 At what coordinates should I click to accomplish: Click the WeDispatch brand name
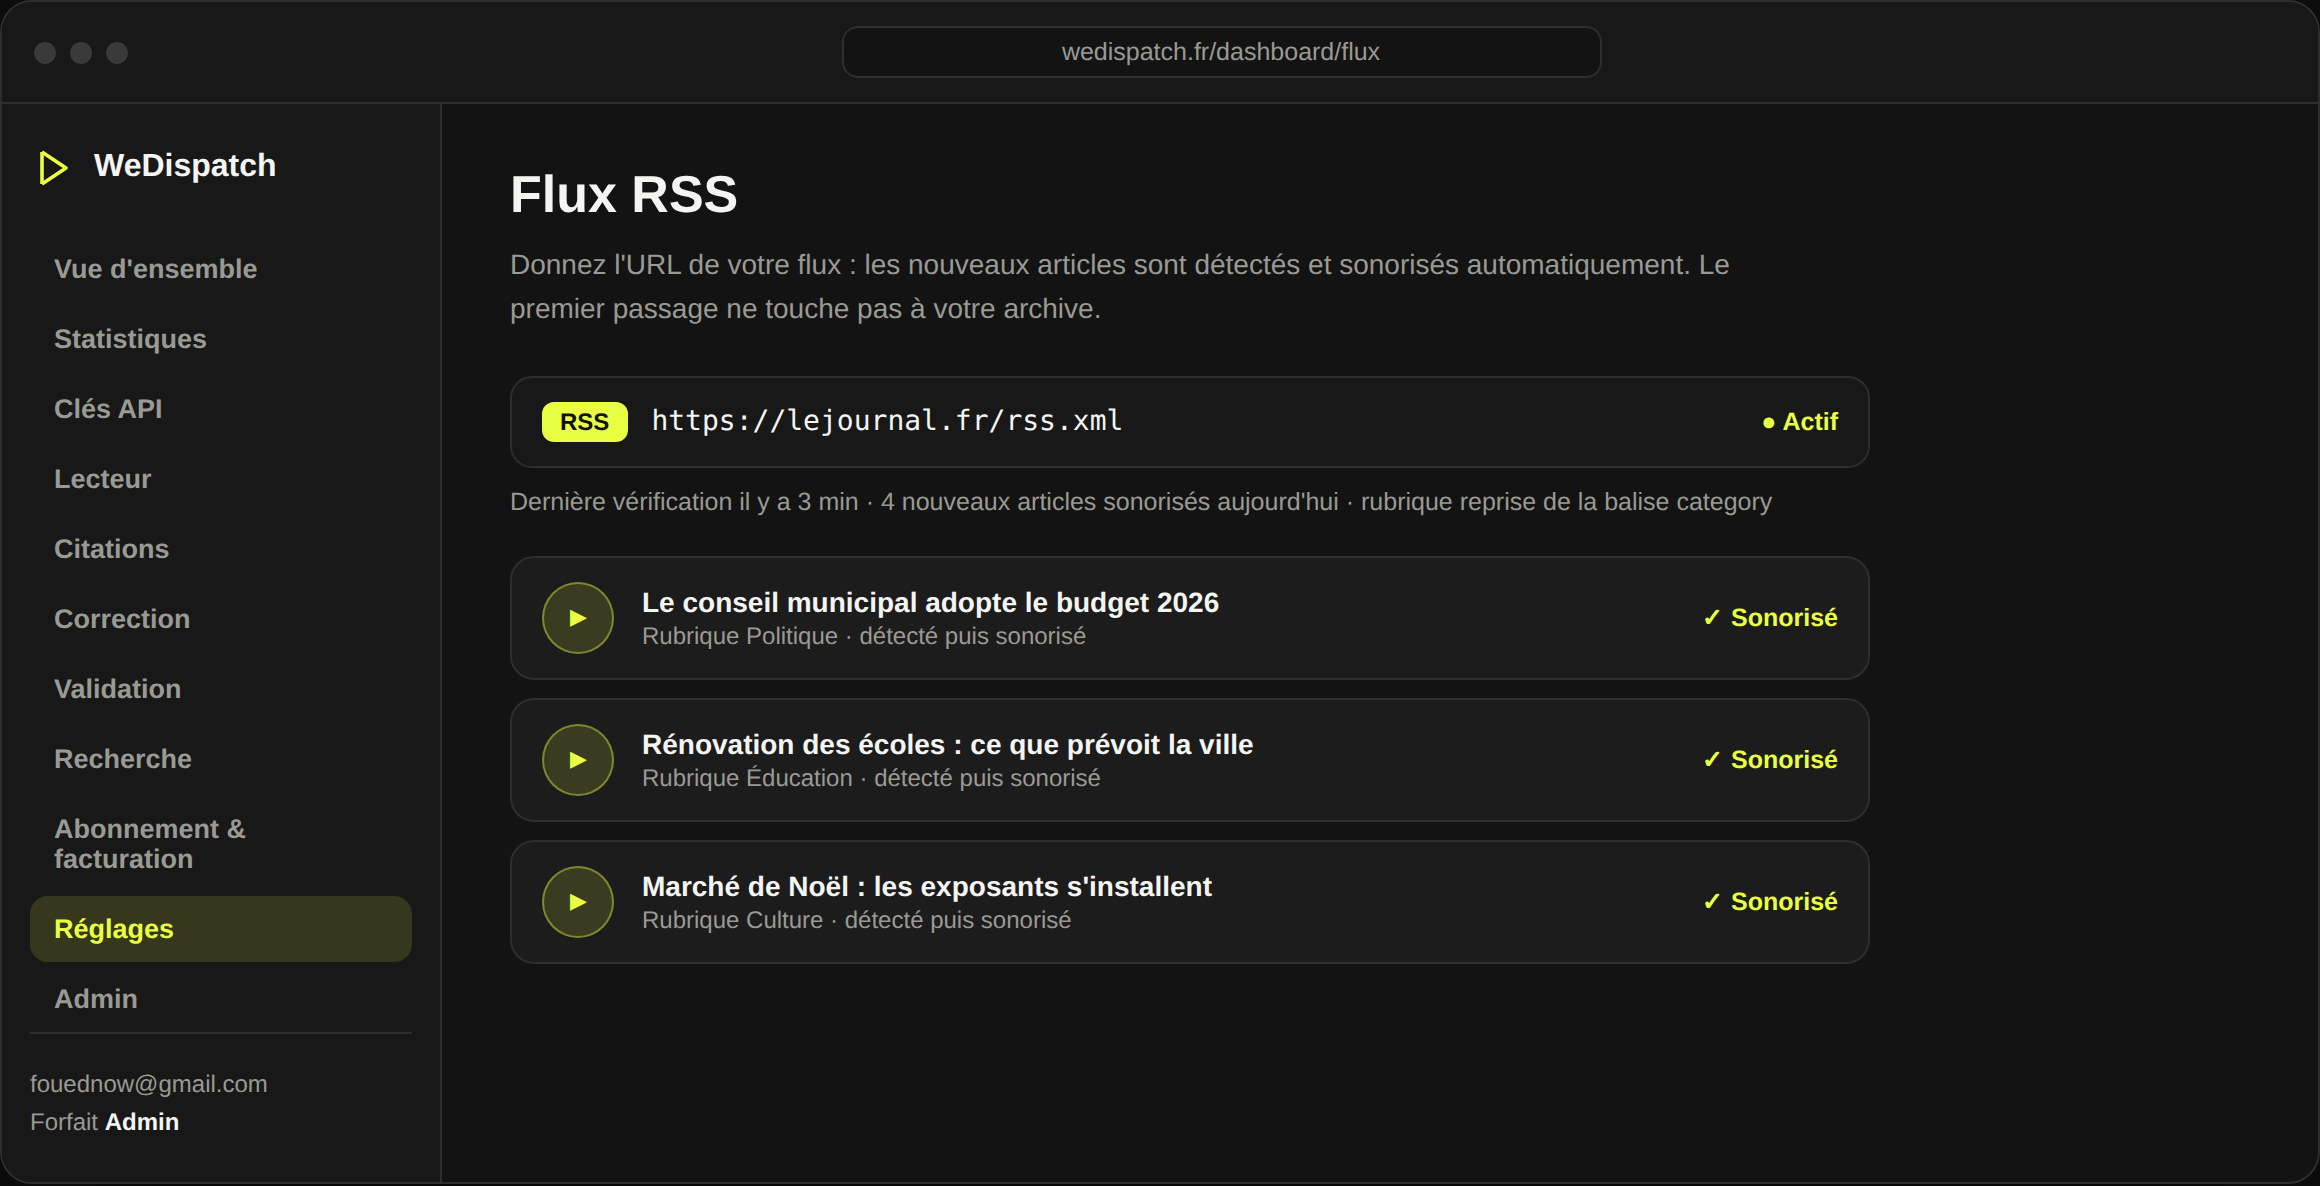click(x=185, y=166)
